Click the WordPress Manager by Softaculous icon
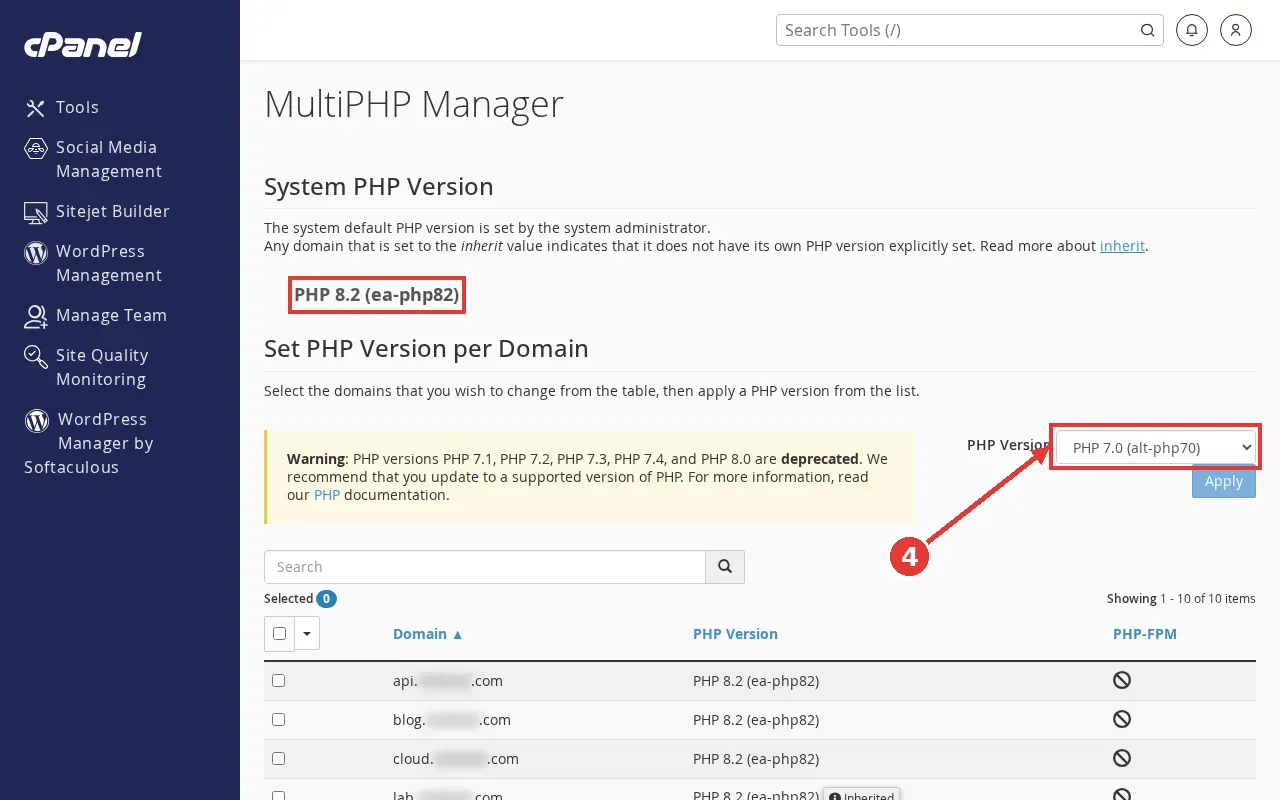Image resolution: width=1280 pixels, height=800 pixels. (x=36, y=420)
